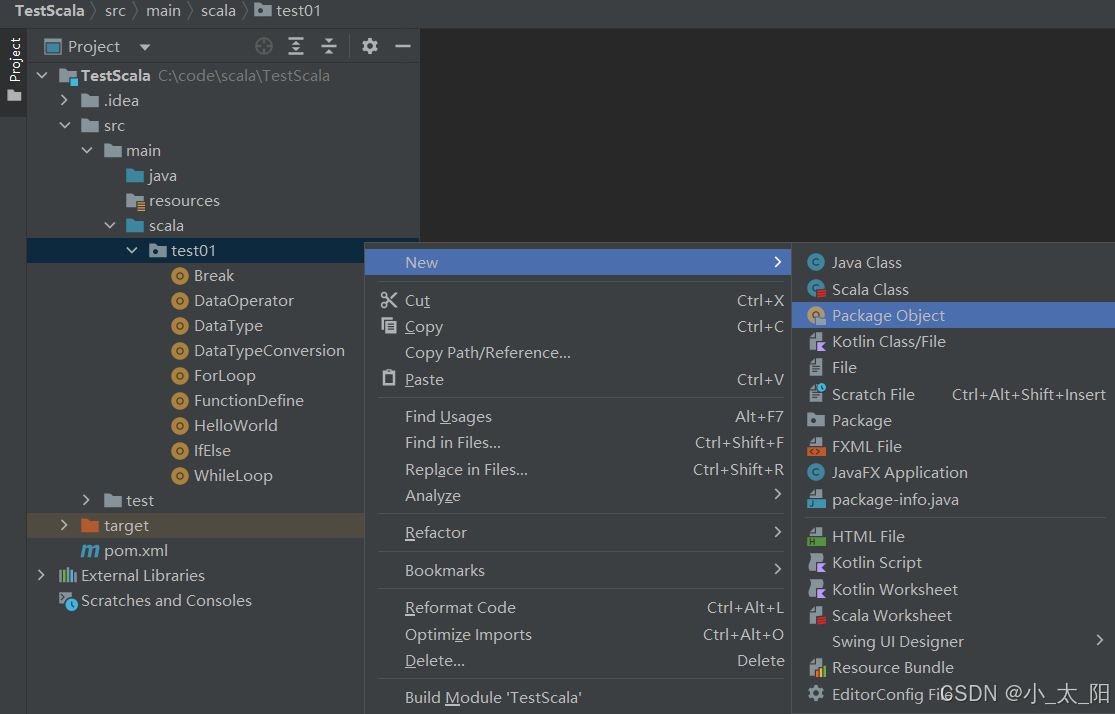
Task: Click the Paste clipboard icon
Action: click(389, 378)
